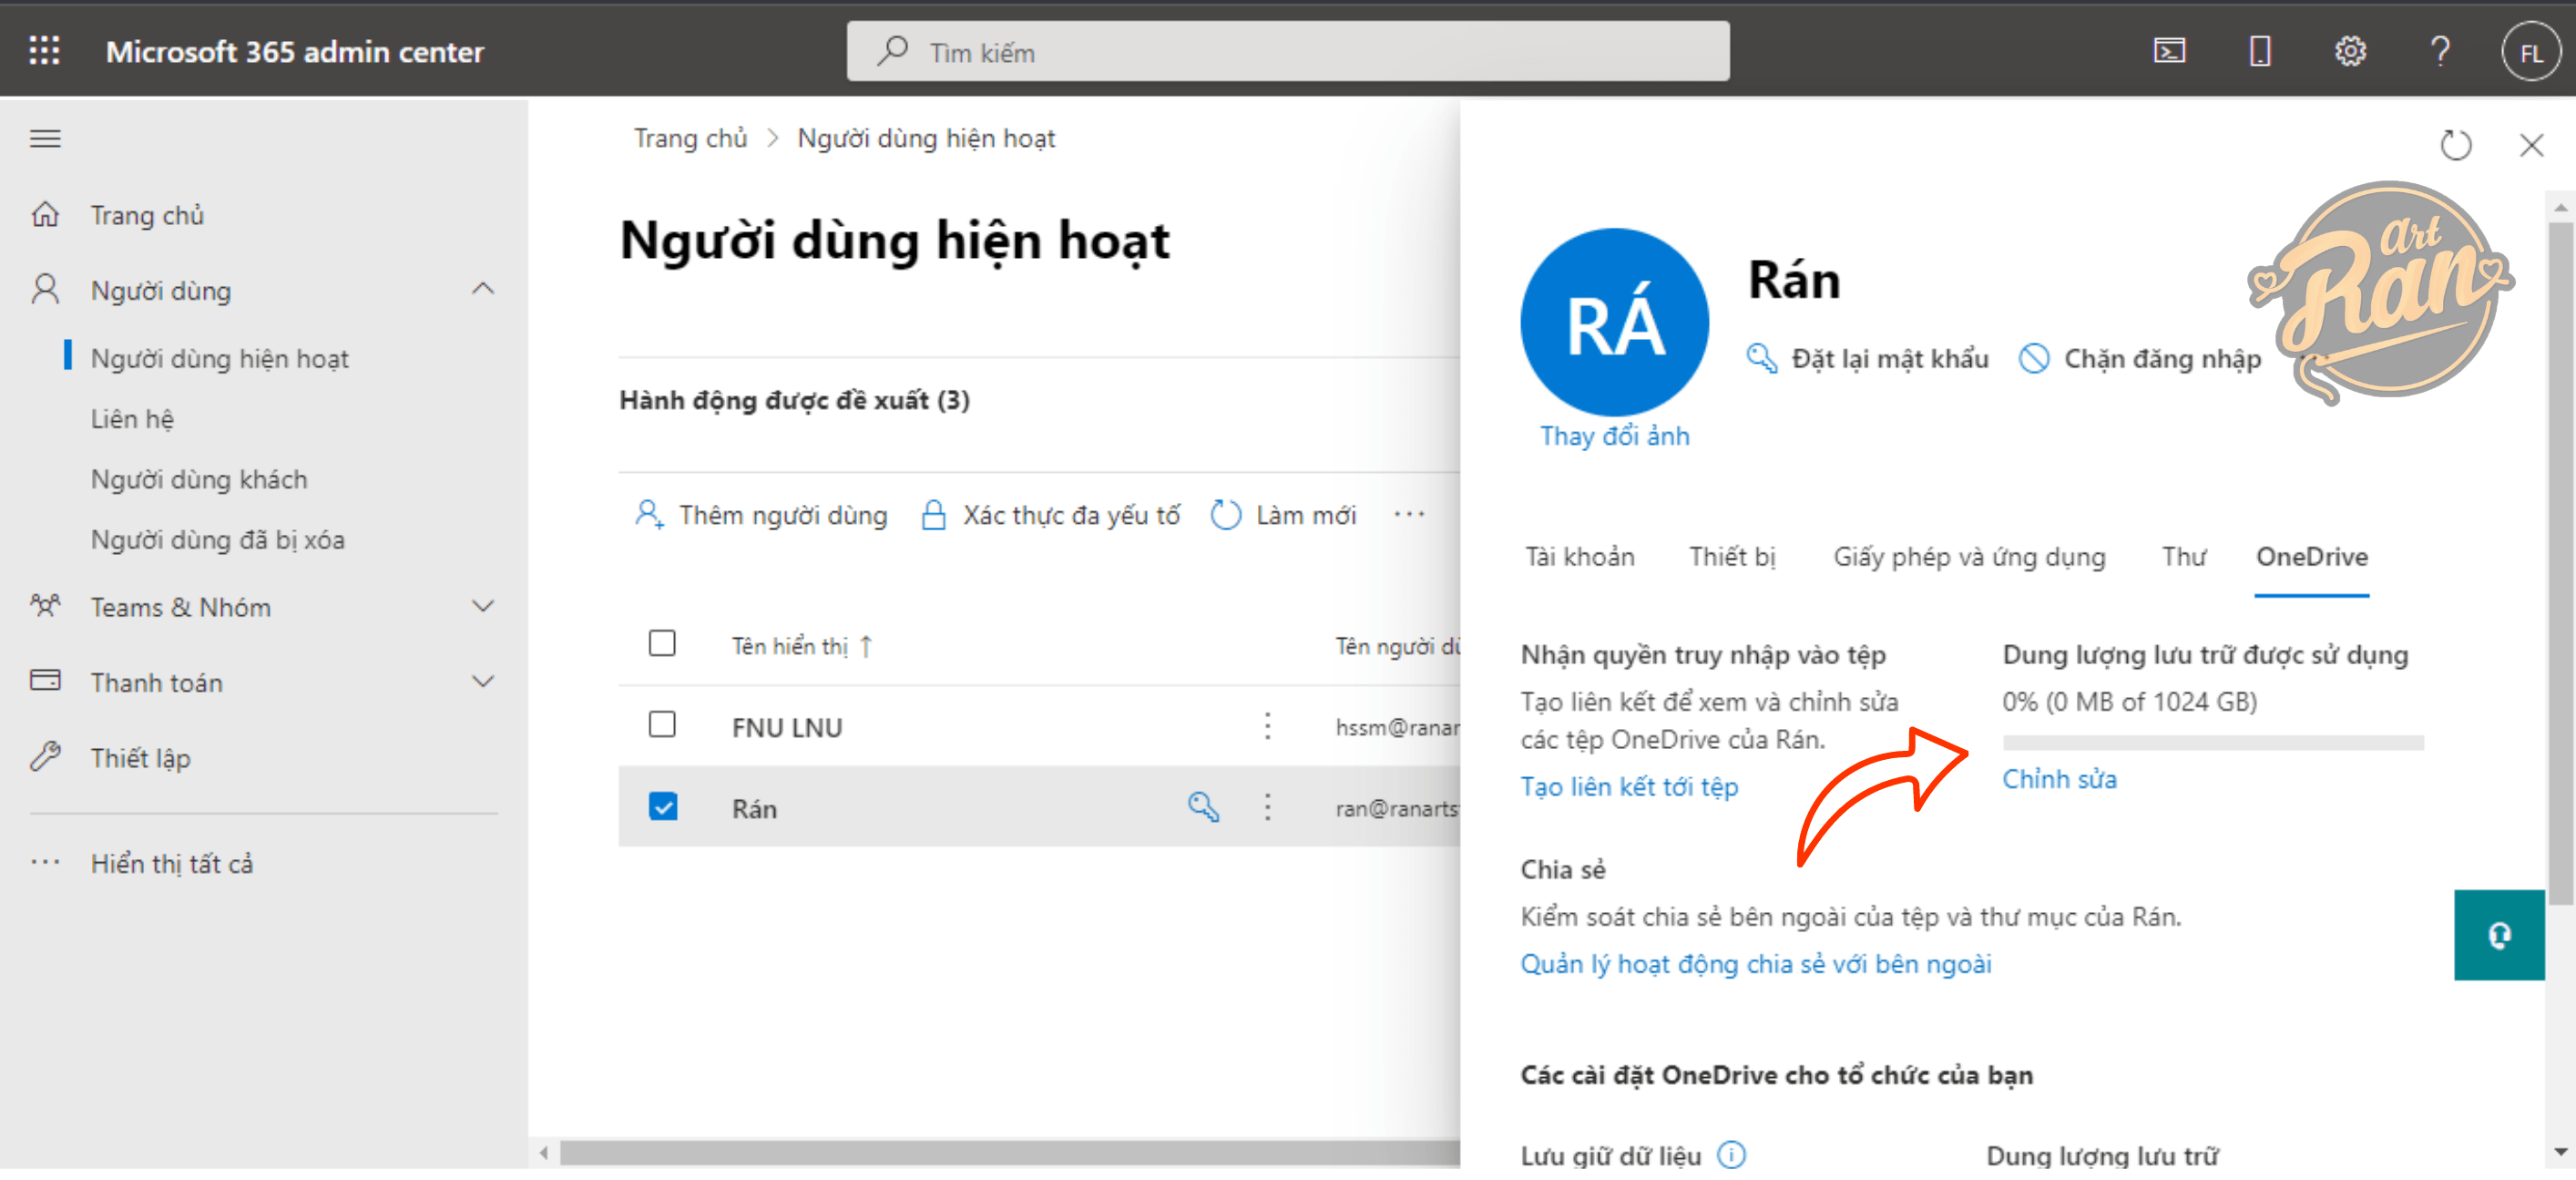Open Quản lý hoạt động chia sẻ với bên ngoài
Viewport: 2576px width, 1180px height.
tap(1755, 963)
